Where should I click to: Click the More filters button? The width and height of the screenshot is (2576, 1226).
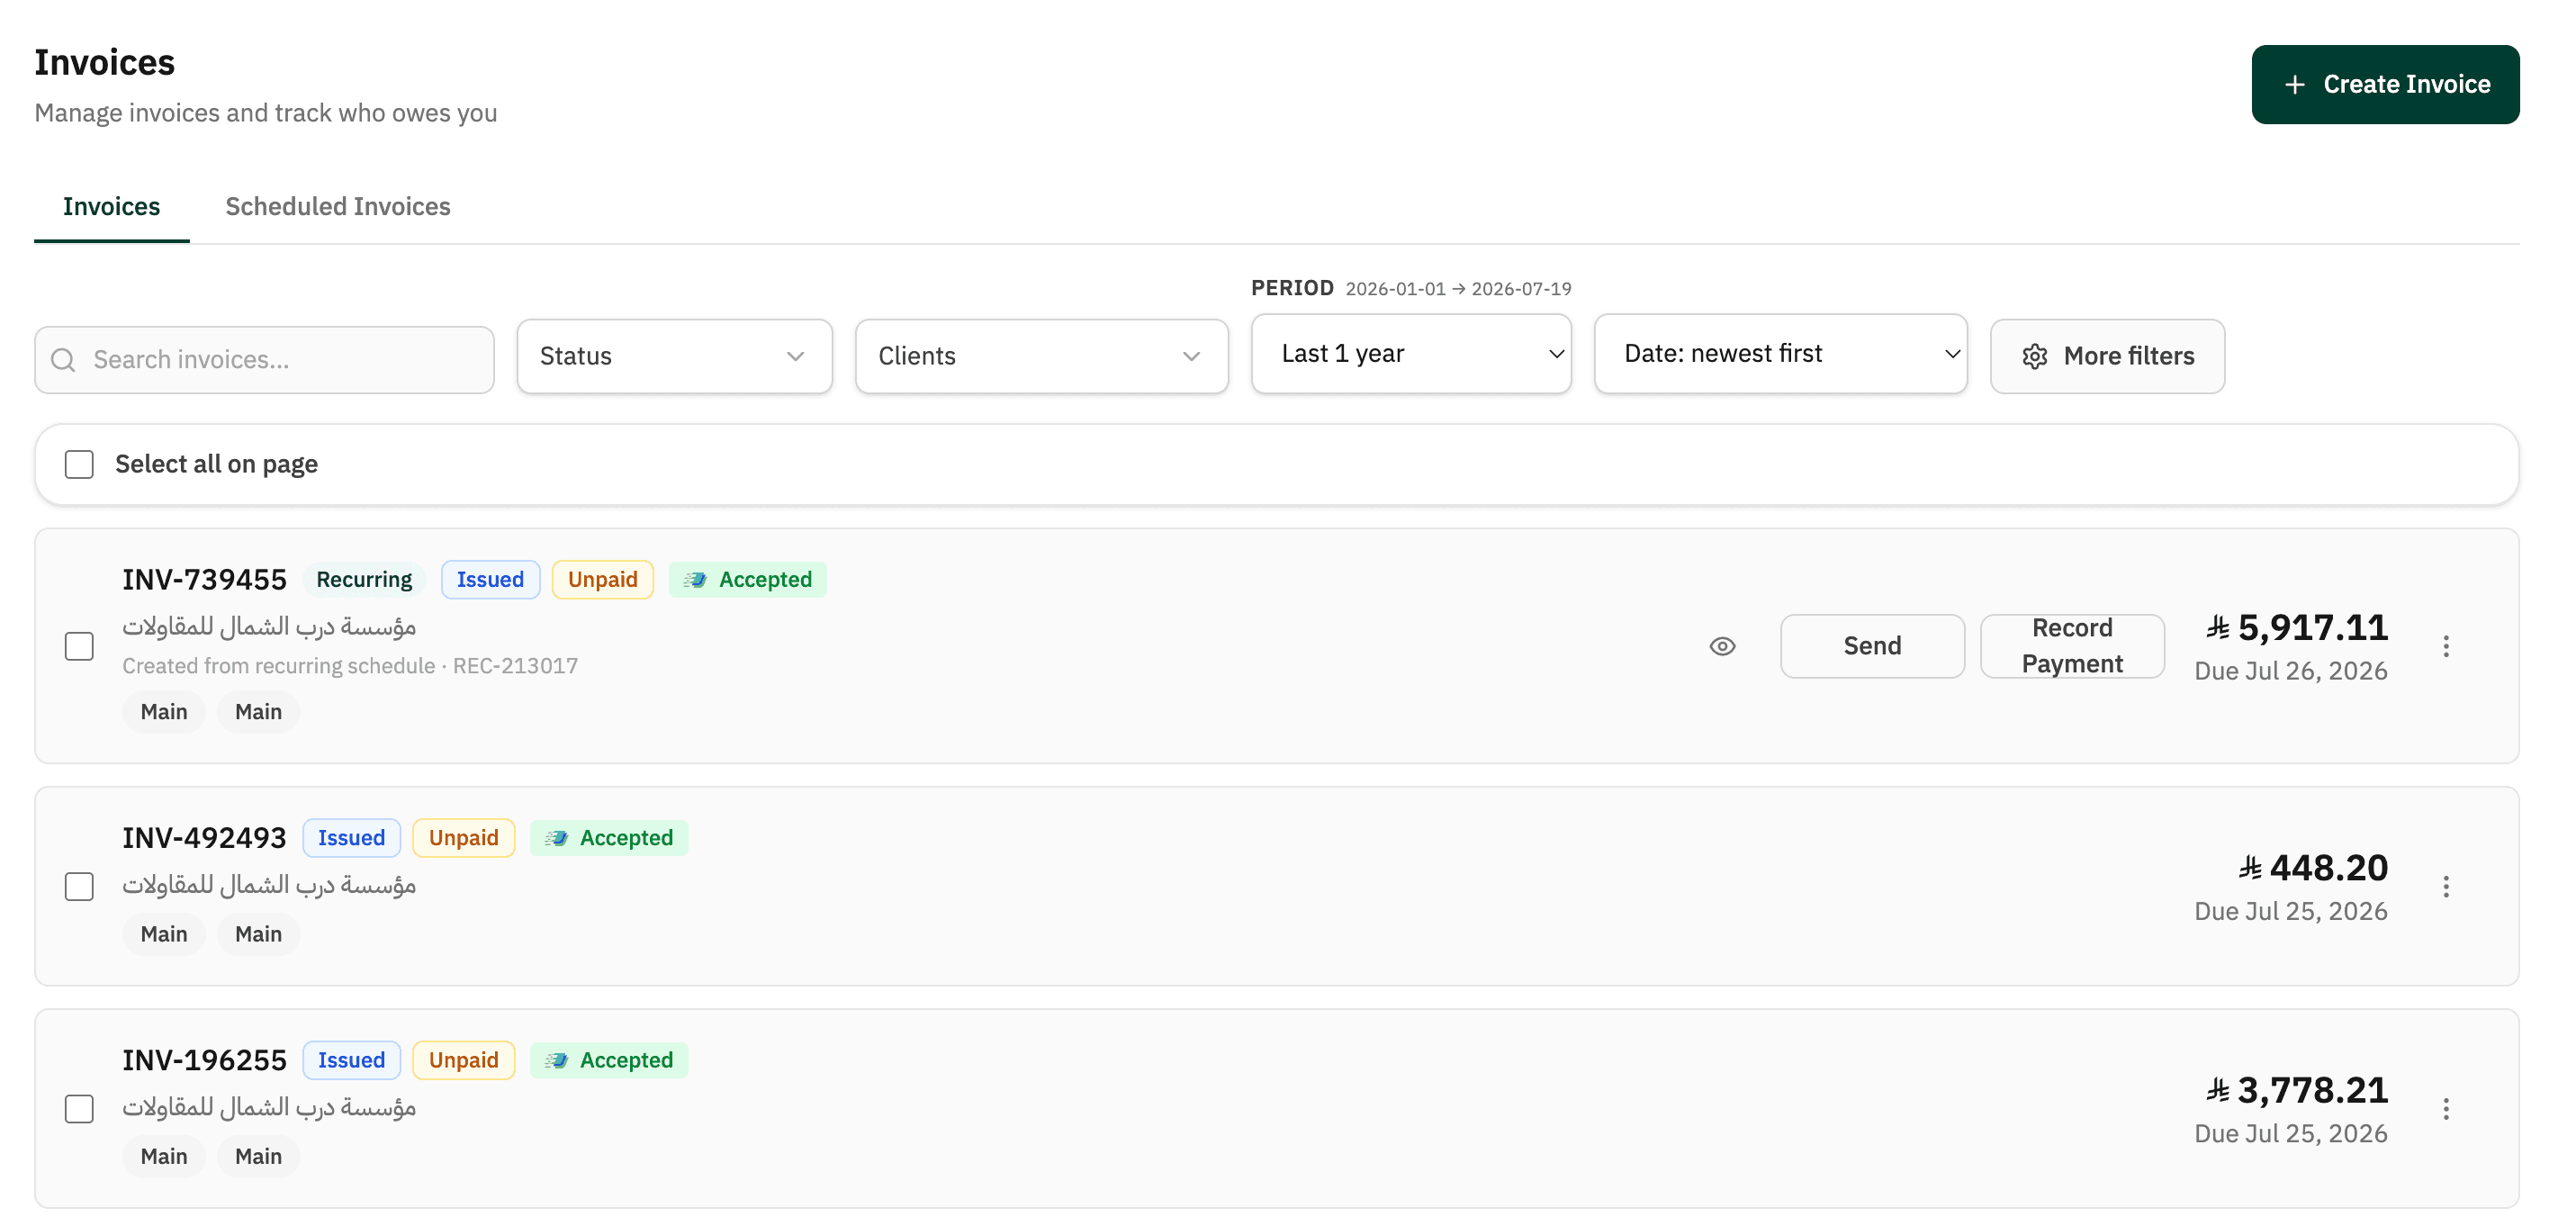2107,356
